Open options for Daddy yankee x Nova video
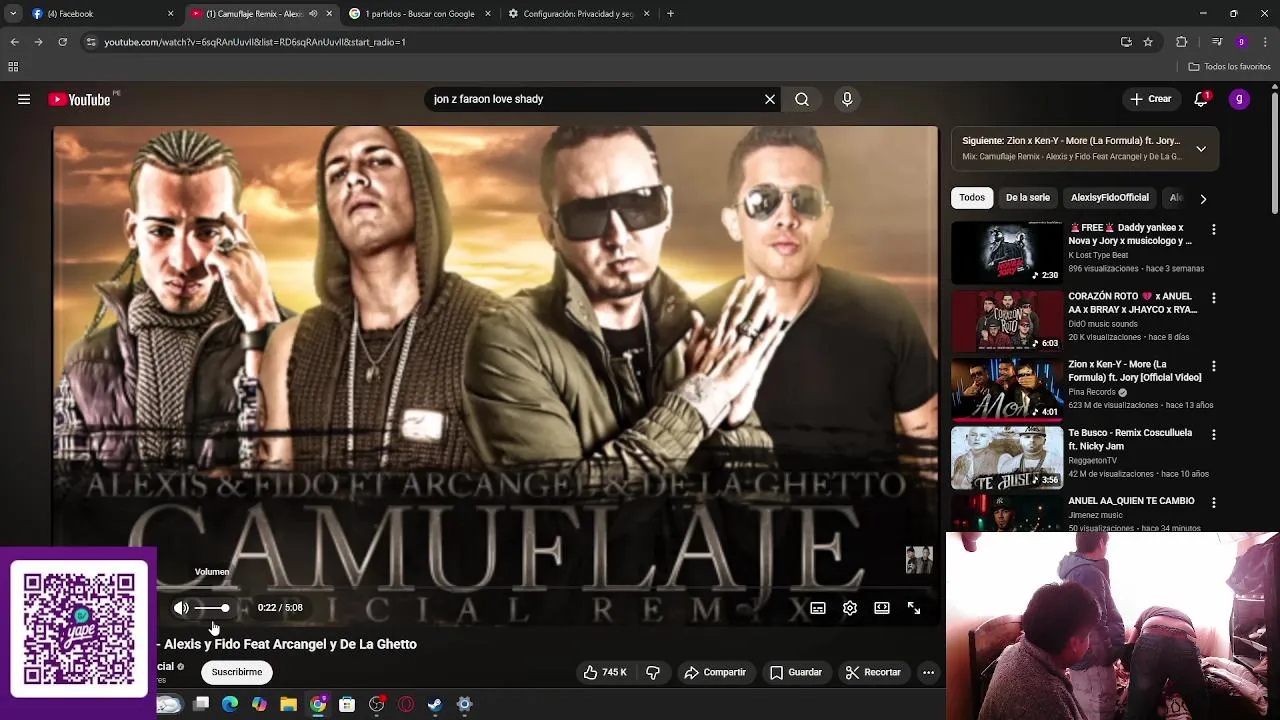Screen dimensions: 1280x720 tap(1214, 229)
